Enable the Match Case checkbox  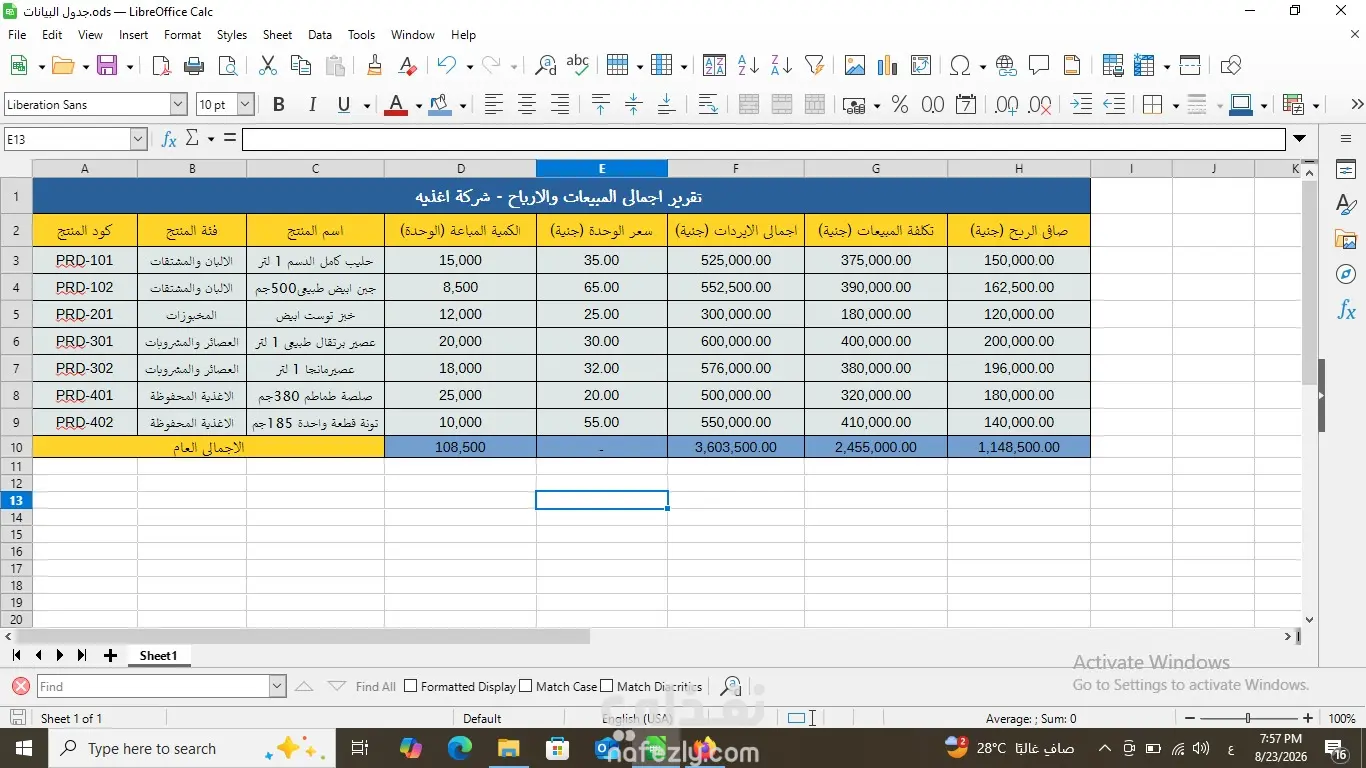click(x=526, y=686)
